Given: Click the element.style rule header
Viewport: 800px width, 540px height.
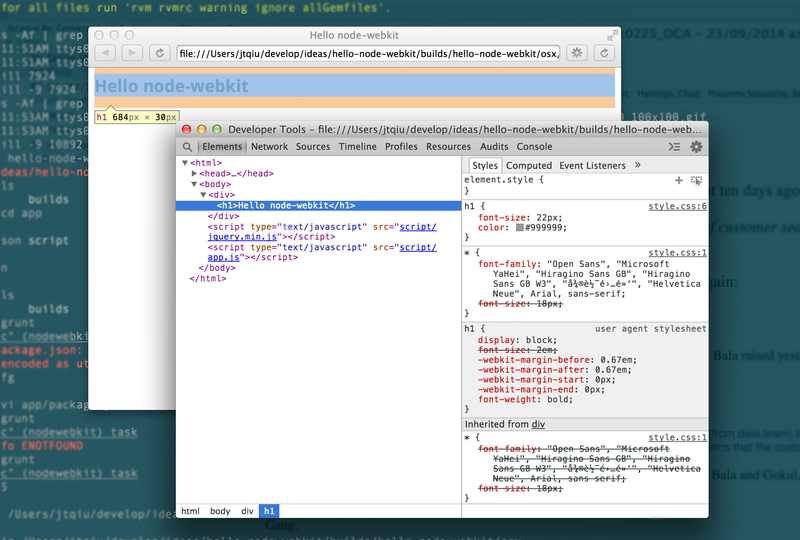Looking at the screenshot, I should click(x=504, y=180).
